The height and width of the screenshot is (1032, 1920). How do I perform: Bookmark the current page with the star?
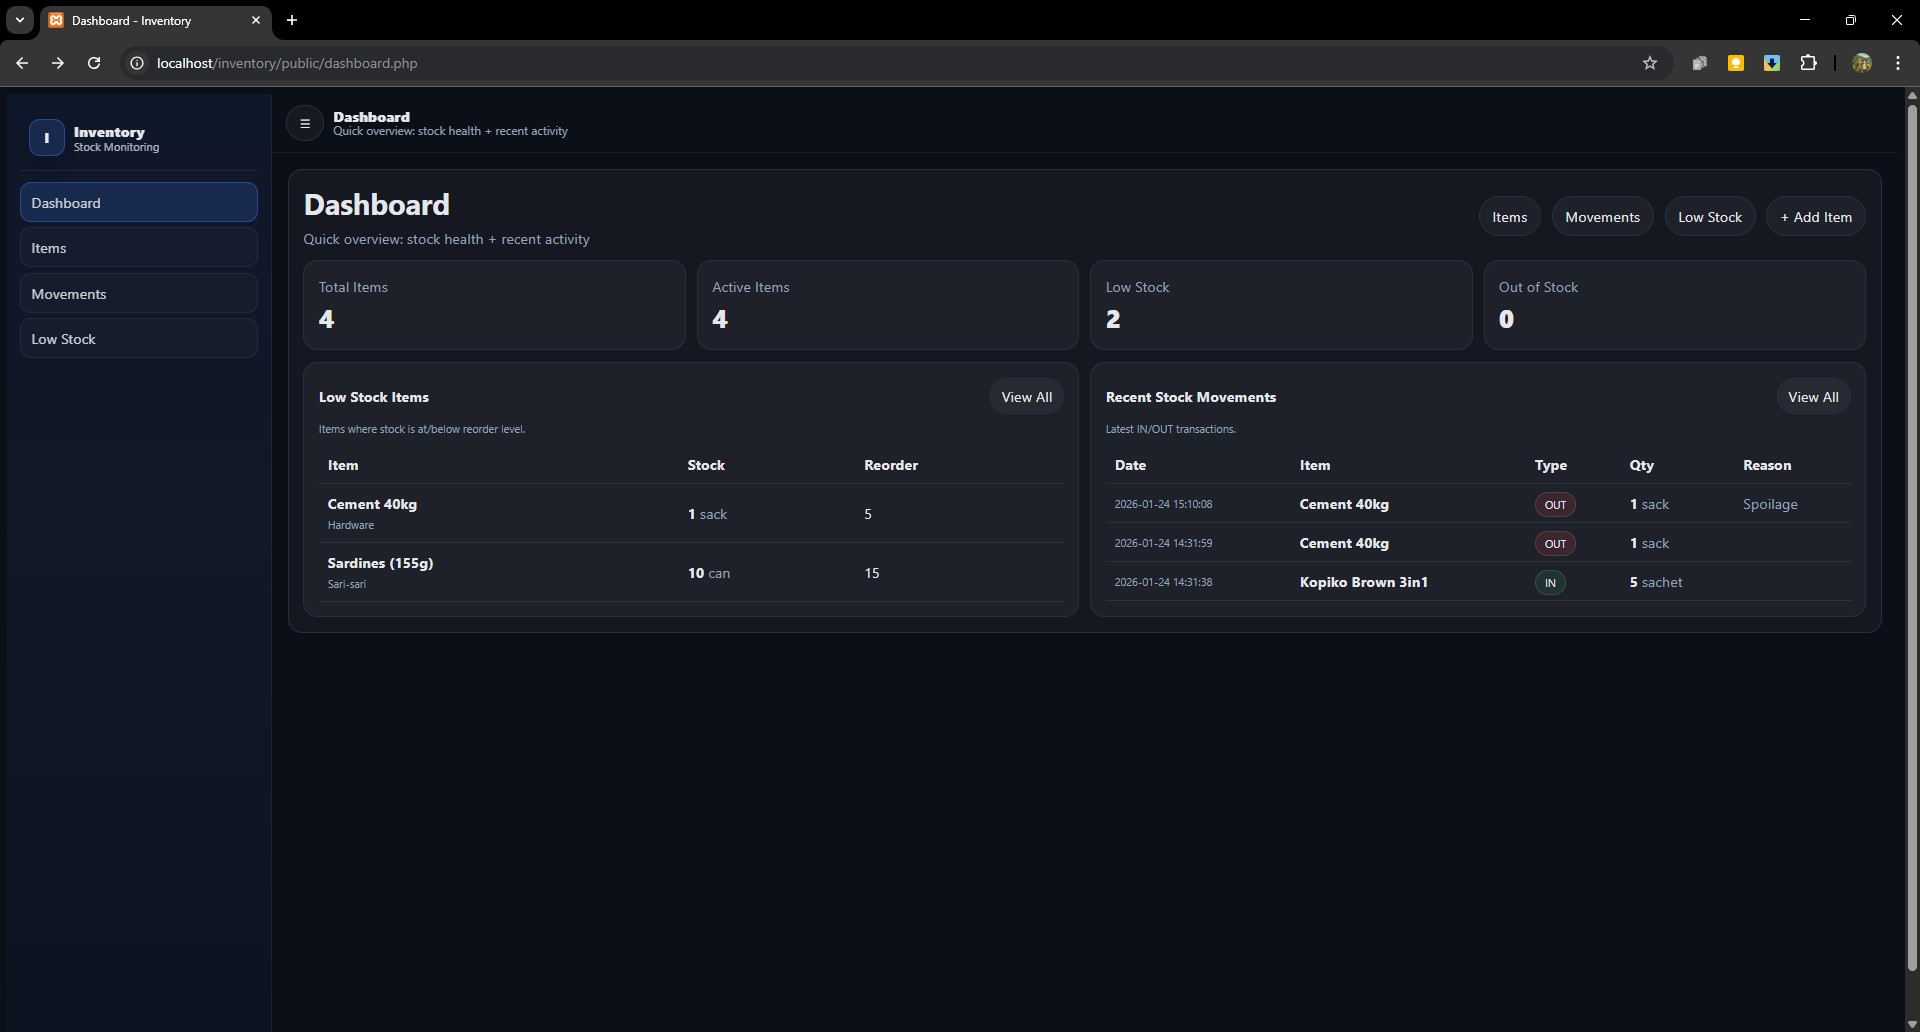1649,63
